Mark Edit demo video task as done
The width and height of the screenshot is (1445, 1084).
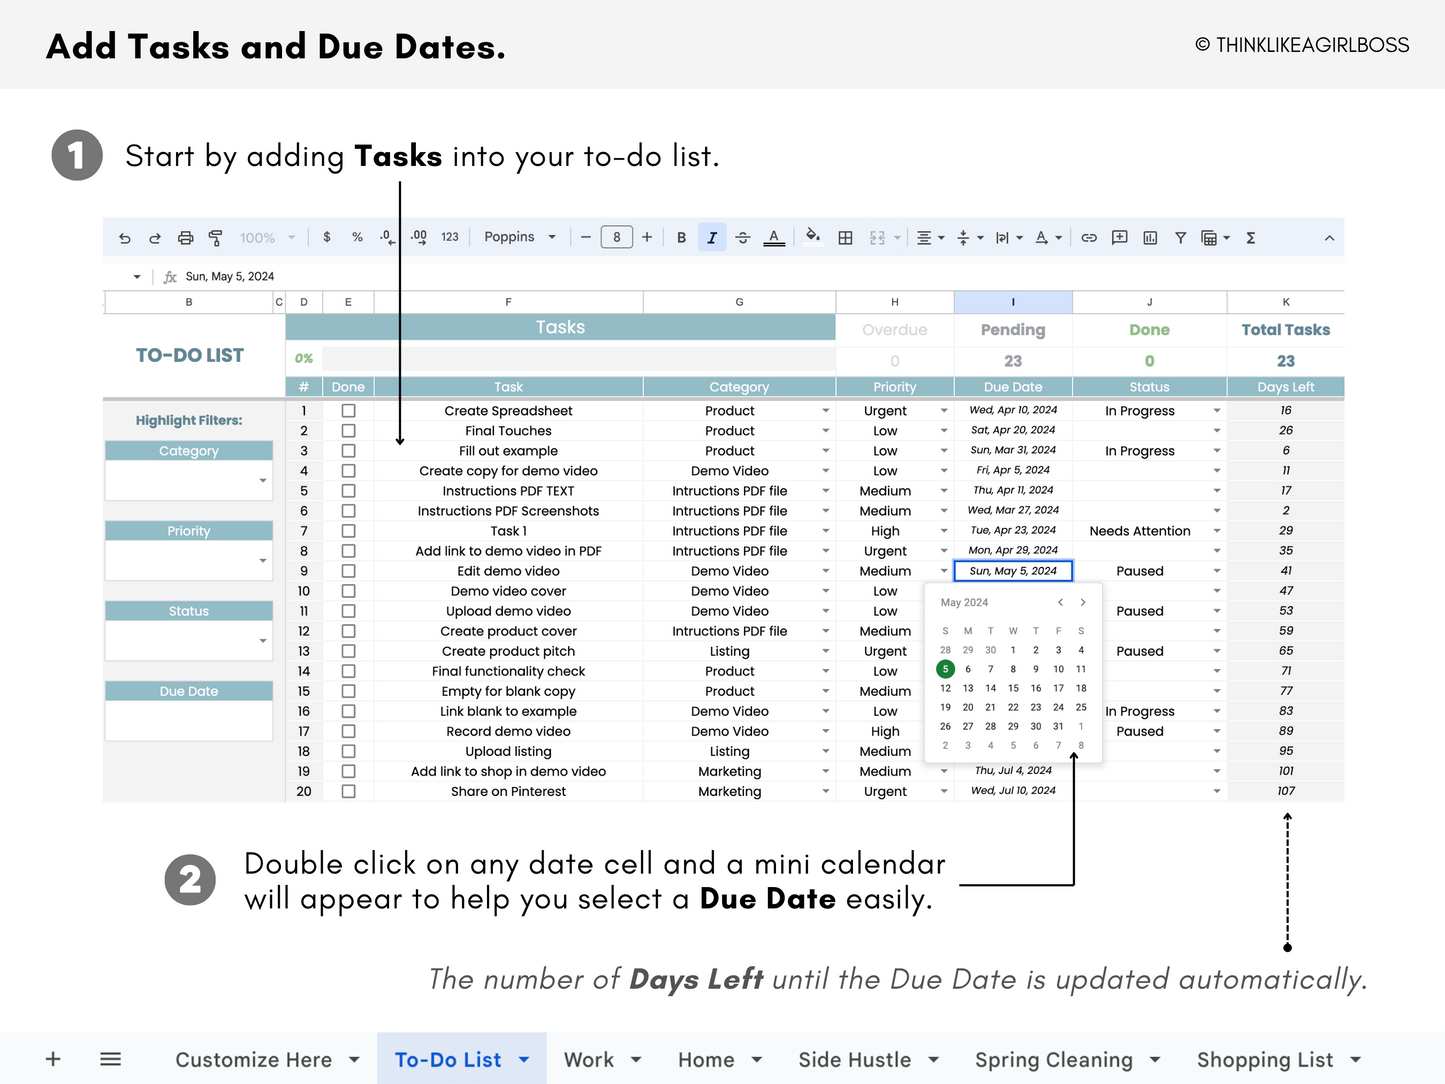348,570
